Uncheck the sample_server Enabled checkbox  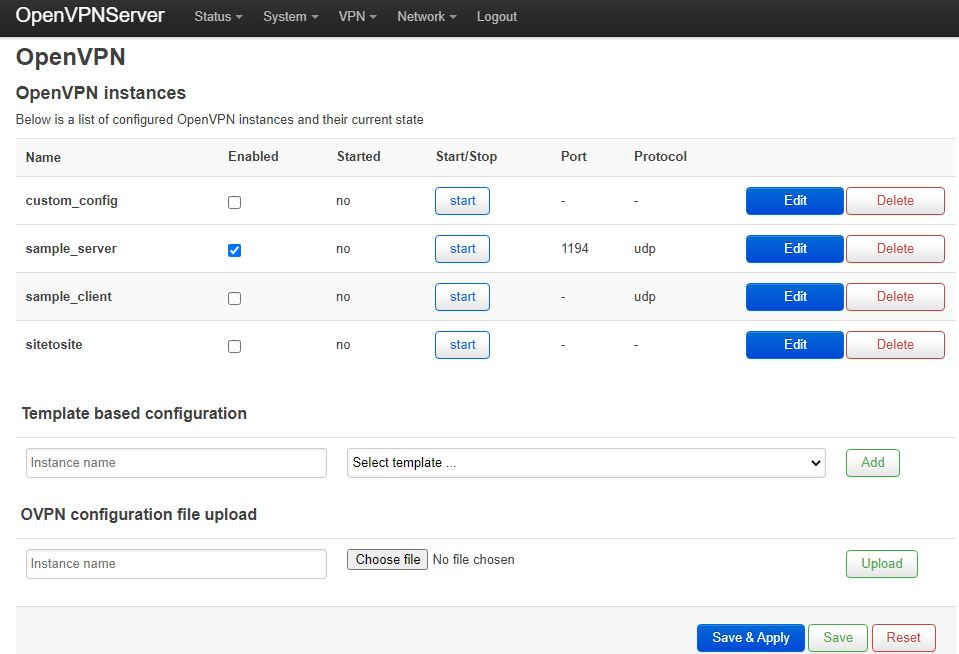coord(234,250)
